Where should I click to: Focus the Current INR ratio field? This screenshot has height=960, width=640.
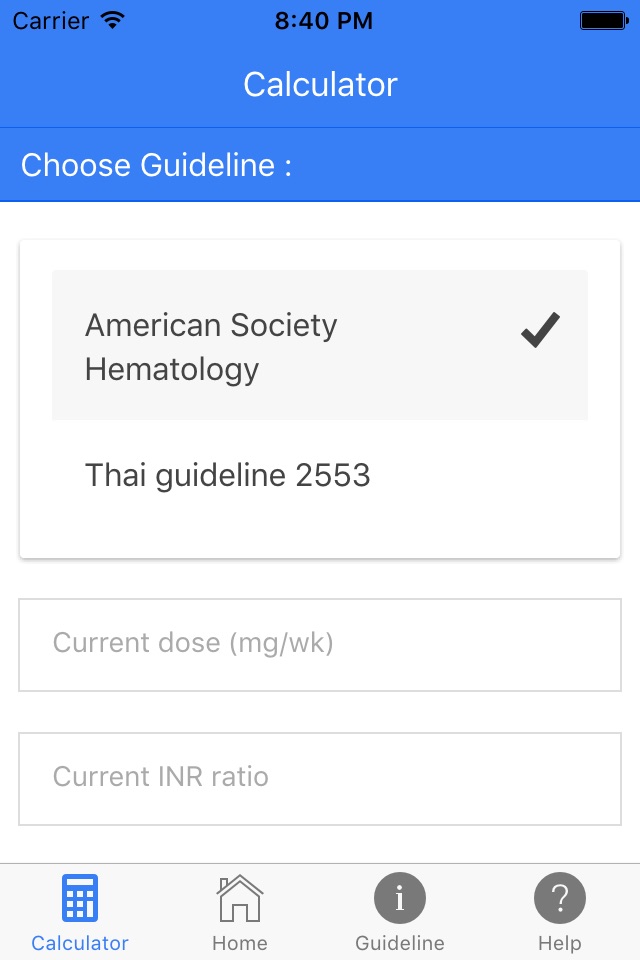point(320,779)
